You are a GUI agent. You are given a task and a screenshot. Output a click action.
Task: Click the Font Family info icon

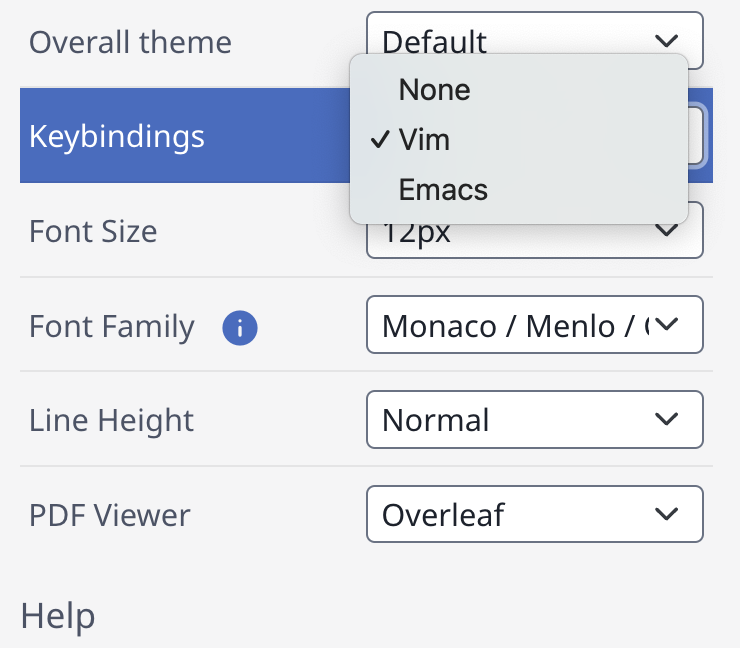(x=240, y=327)
